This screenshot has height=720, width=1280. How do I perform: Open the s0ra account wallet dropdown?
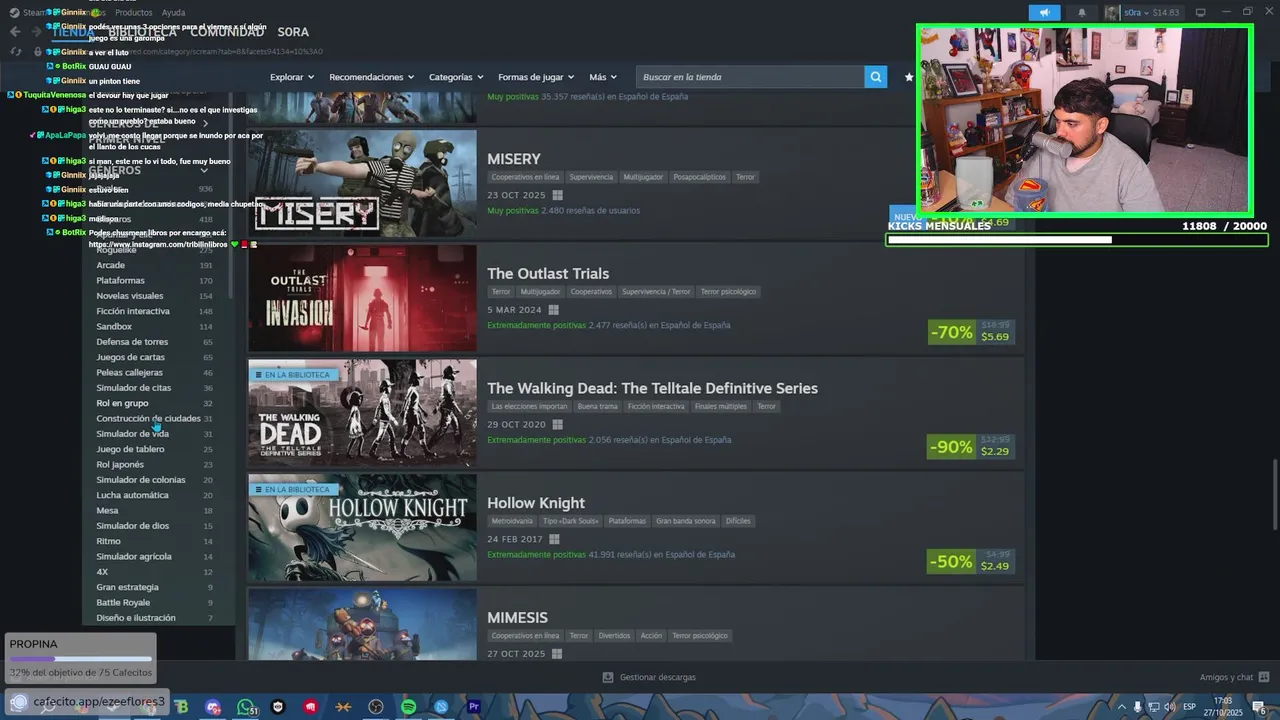1152,13
